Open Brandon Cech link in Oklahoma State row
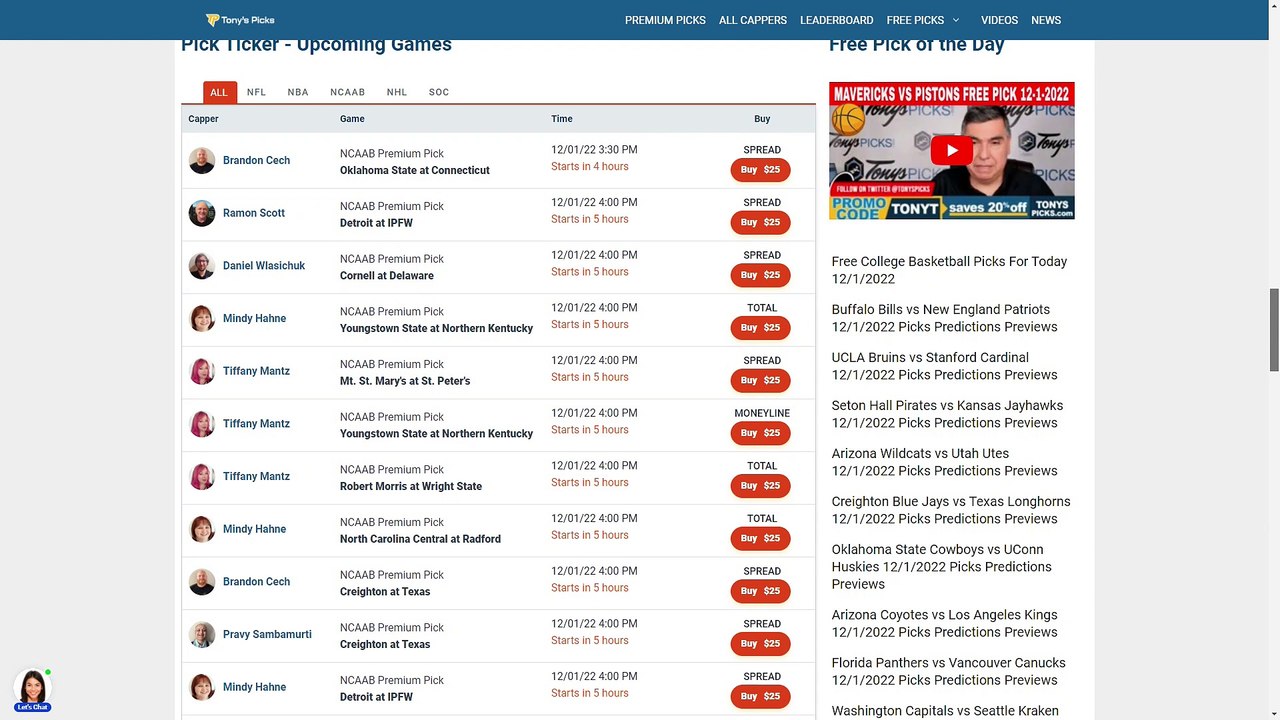 [256, 161]
